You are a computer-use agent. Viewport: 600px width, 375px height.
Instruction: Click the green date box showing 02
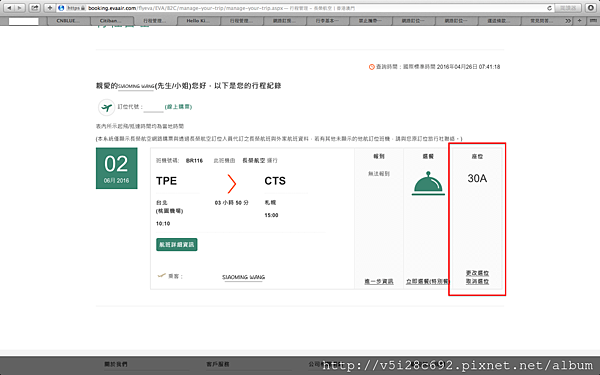pos(117,168)
